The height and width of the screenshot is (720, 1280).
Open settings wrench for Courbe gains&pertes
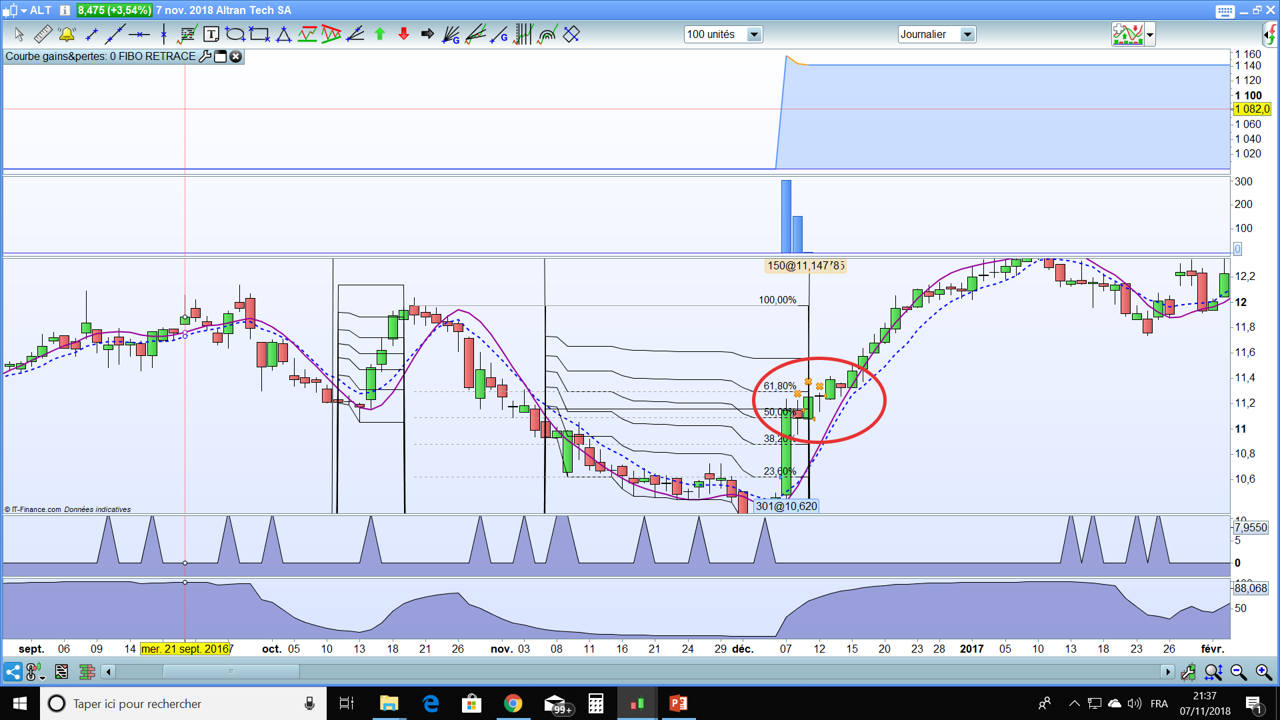coord(205,57)
